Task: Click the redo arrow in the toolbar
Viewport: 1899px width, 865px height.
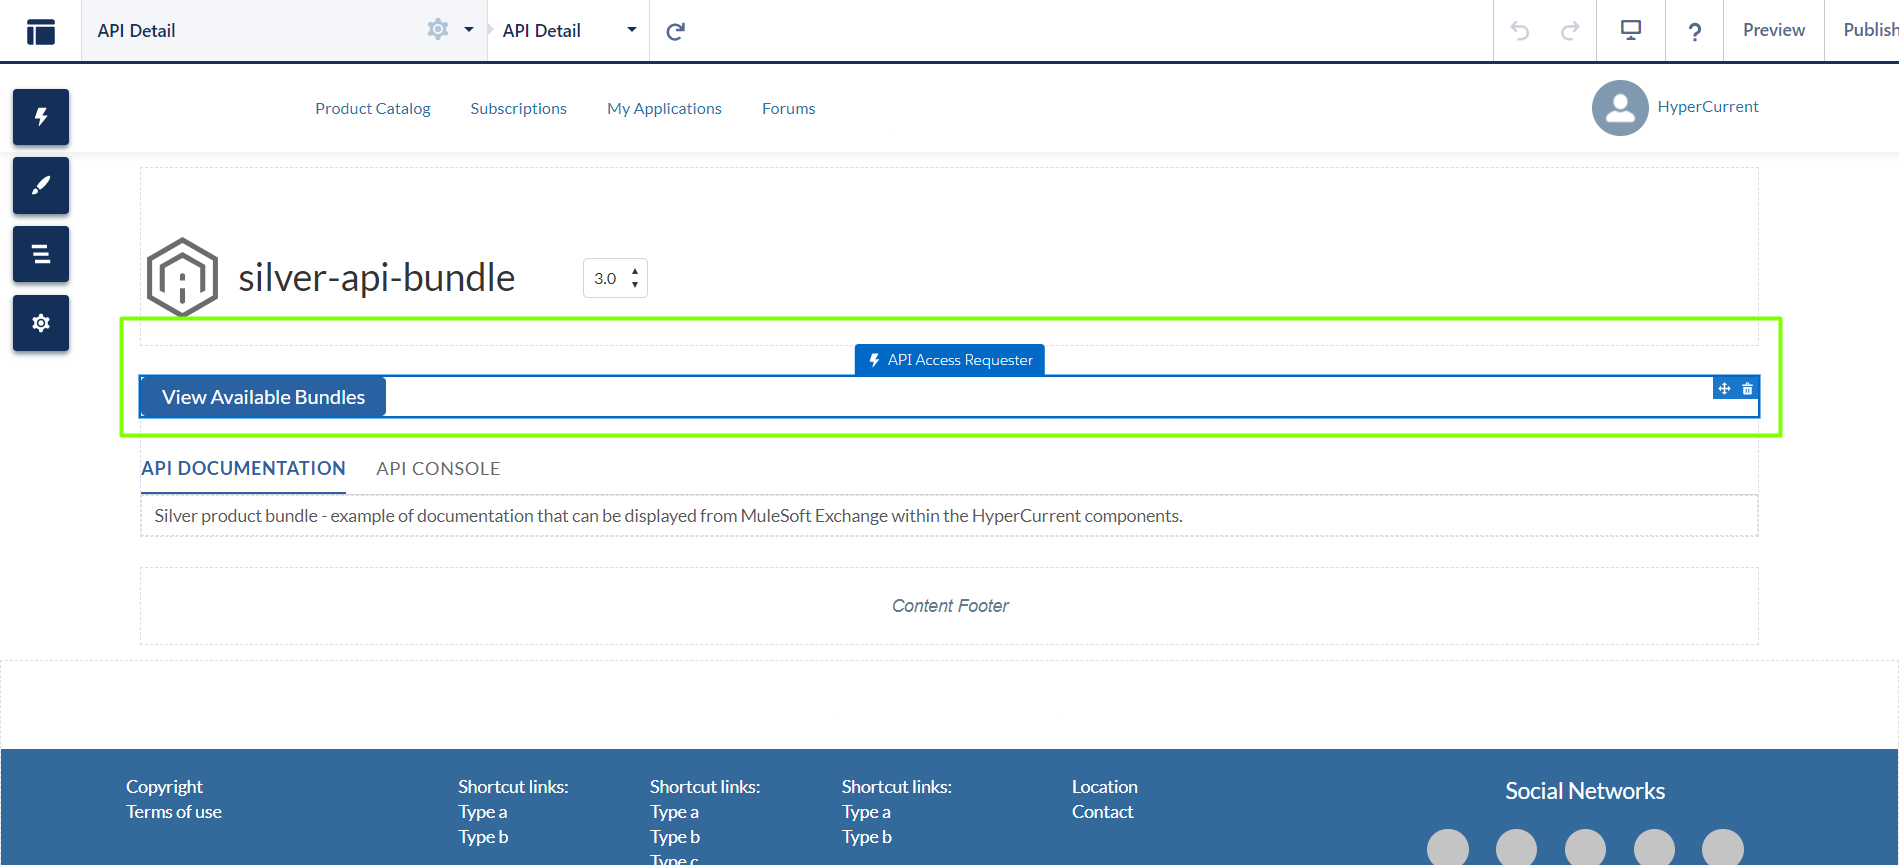Action: coord(1570,31)
